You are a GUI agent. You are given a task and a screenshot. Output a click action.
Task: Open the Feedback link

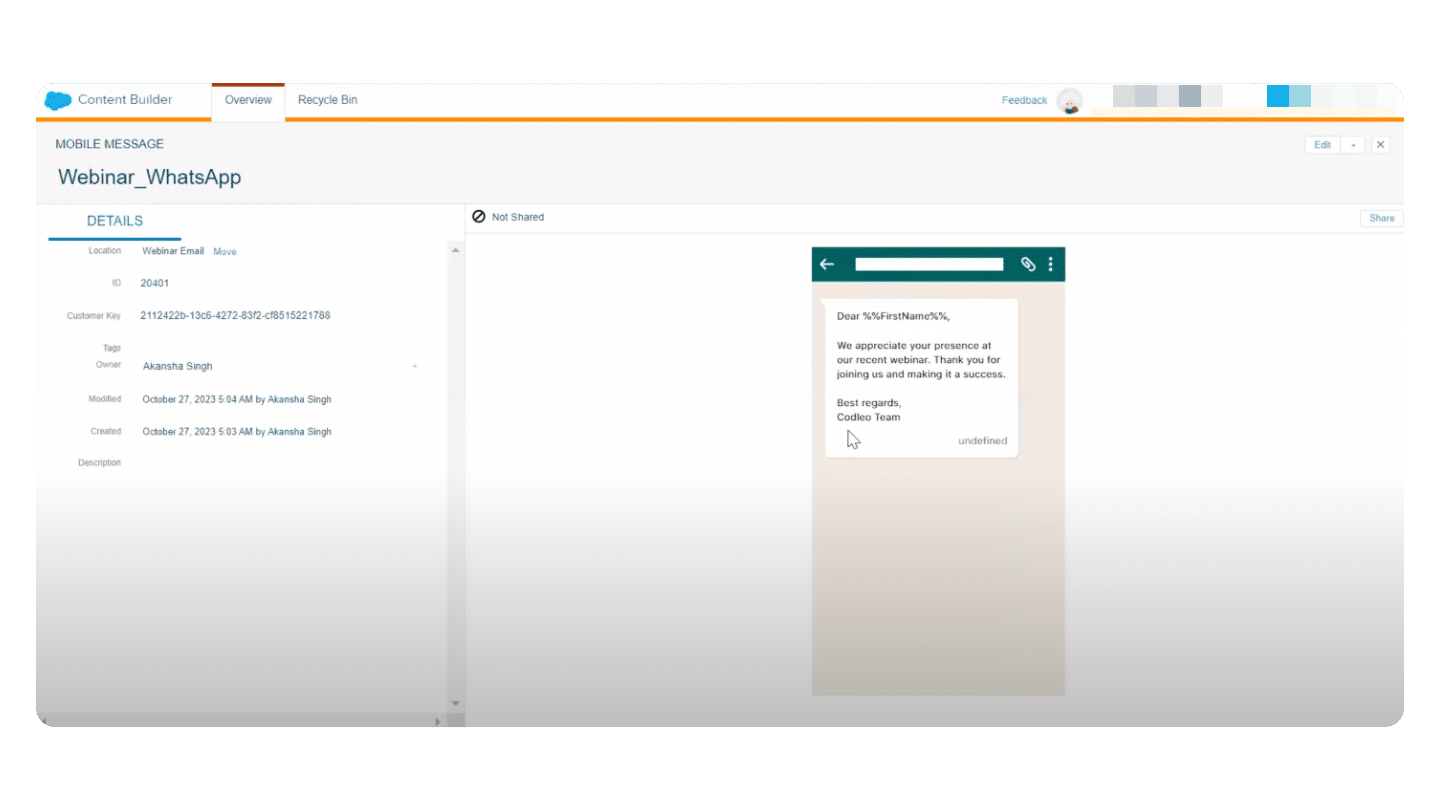pos(1024,100)
